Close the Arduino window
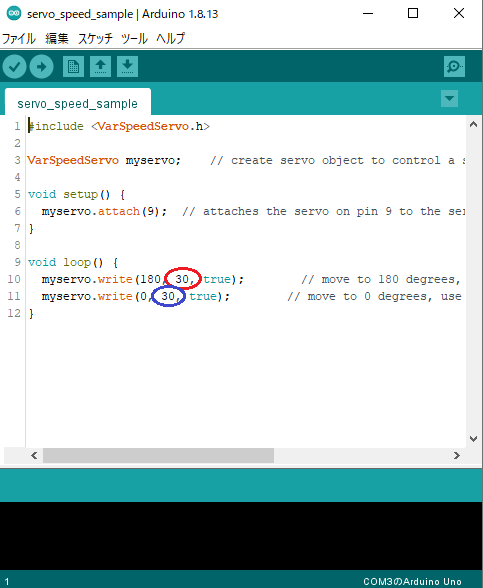 (x=459, y=14)
